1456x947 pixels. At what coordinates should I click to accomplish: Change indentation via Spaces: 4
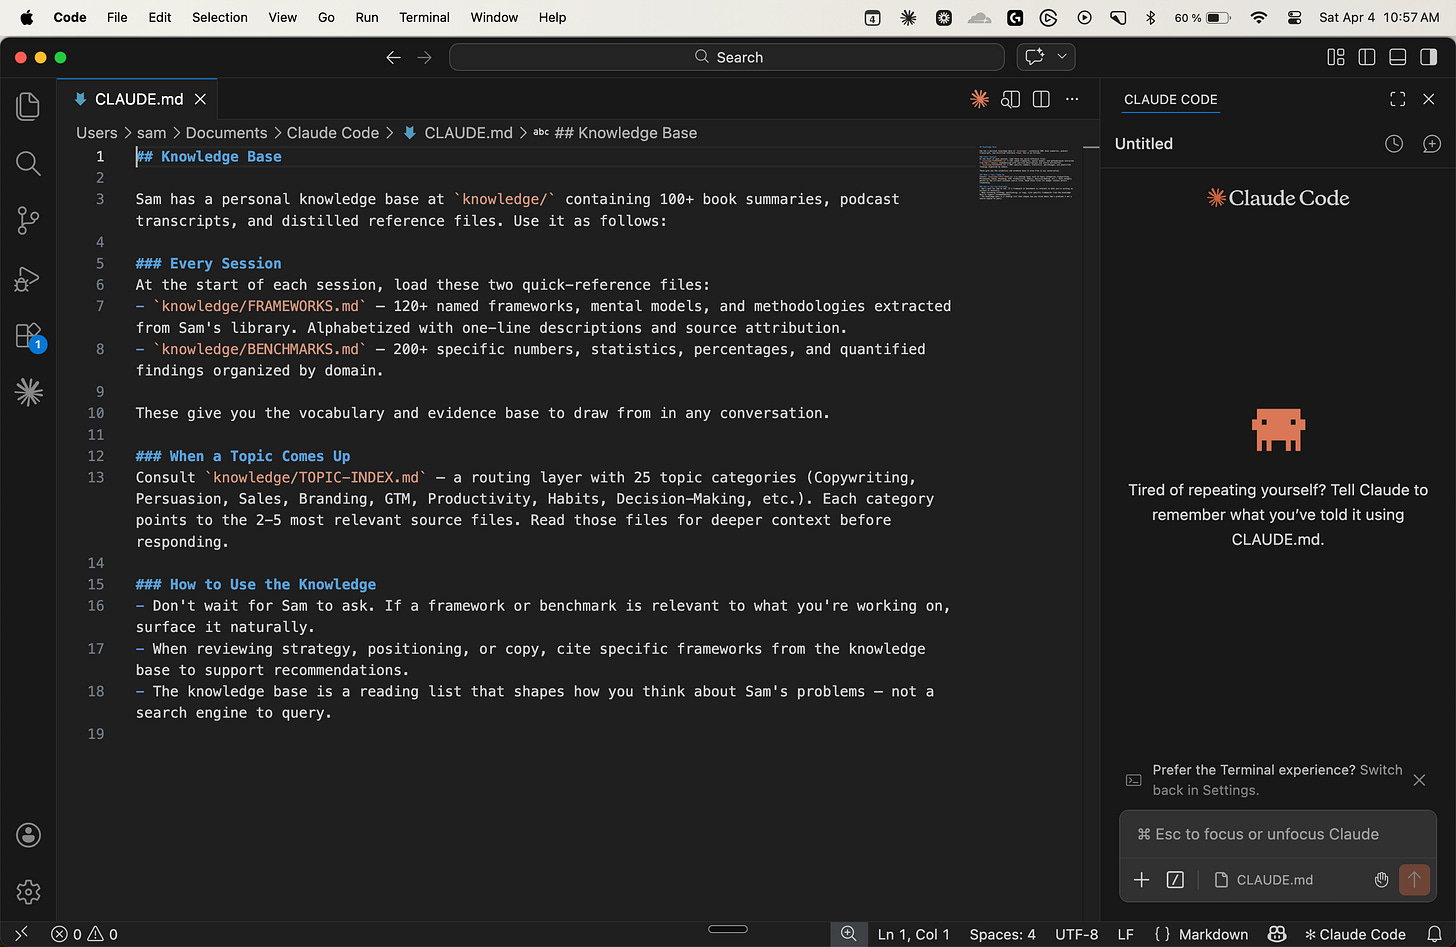click(1002, 934)
